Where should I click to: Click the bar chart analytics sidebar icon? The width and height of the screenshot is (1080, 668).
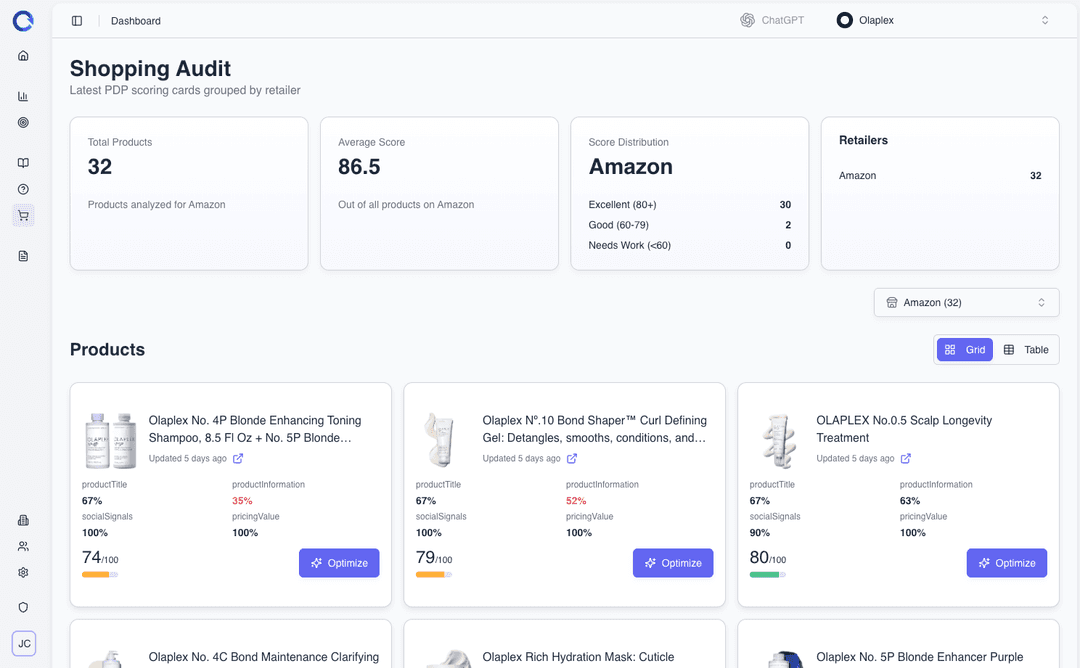(23, 96)
